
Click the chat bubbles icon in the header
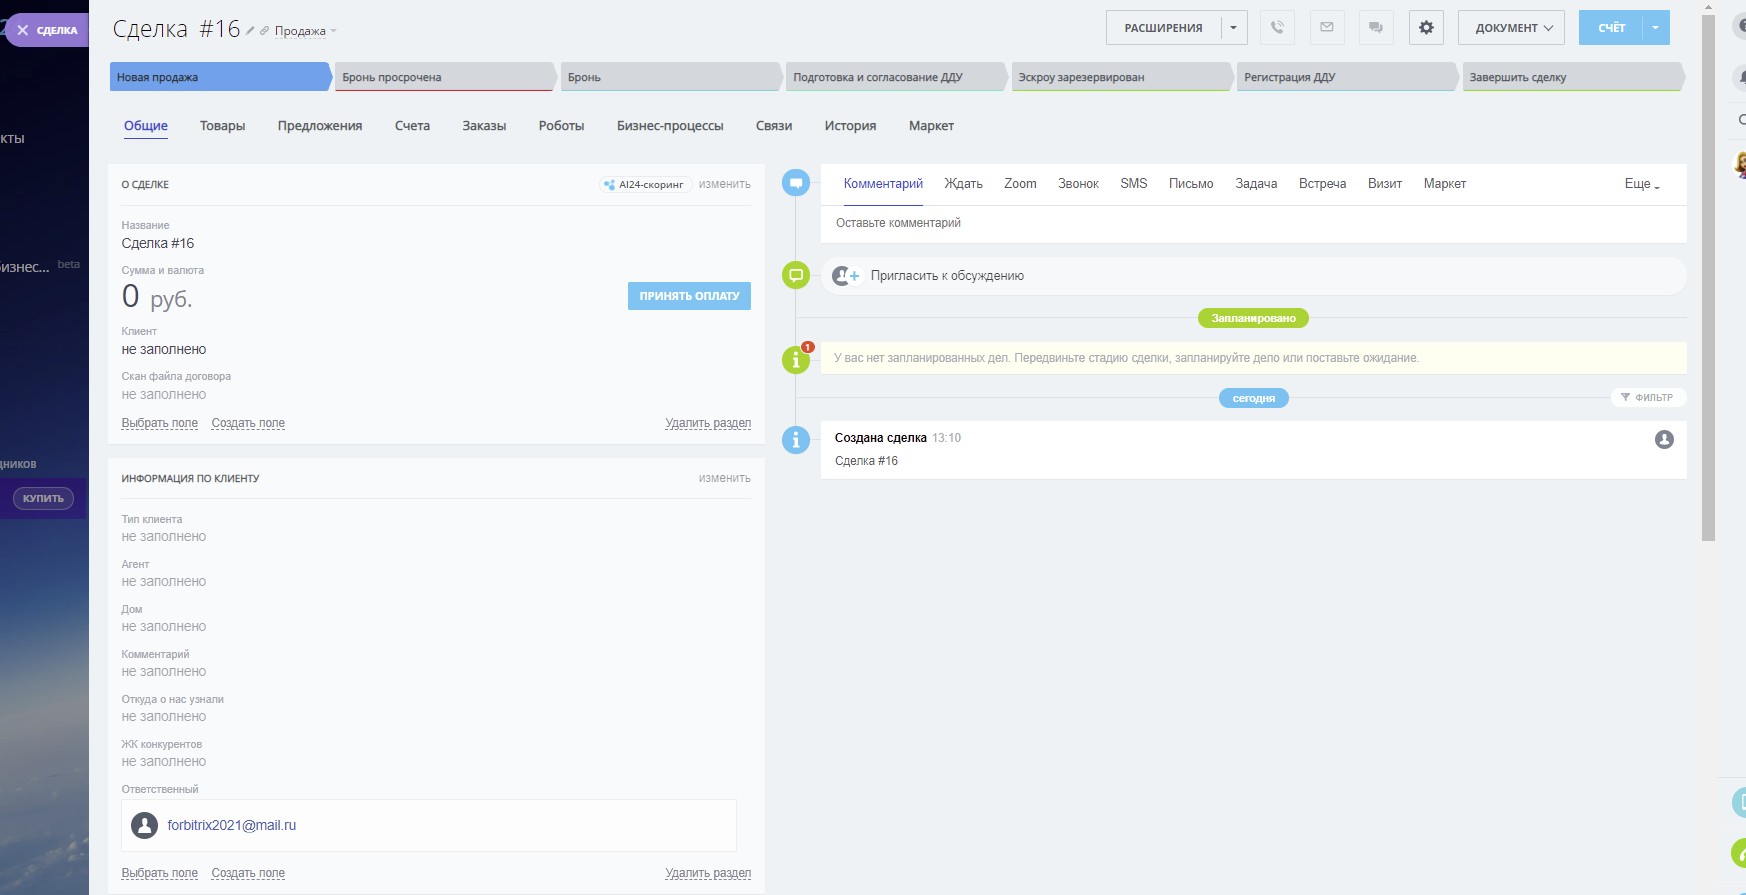1376,28
